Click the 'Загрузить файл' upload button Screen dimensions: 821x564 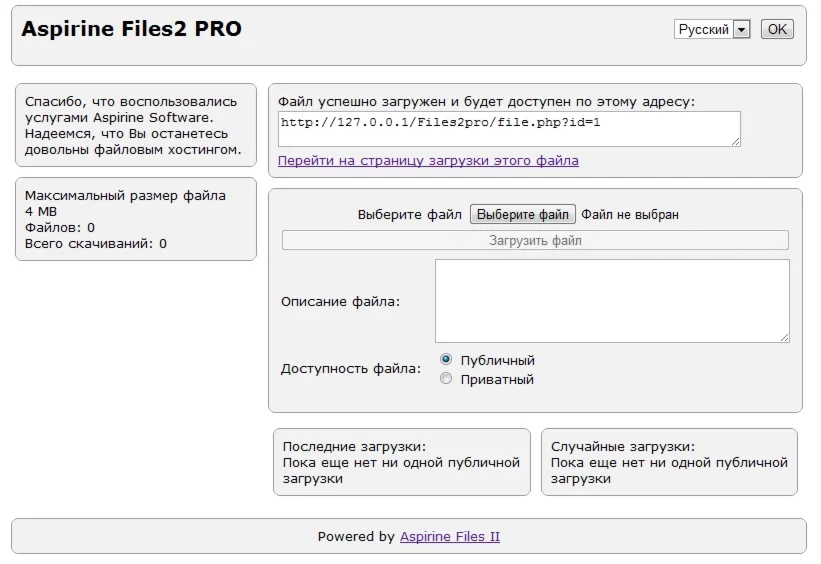pos(535,241)
